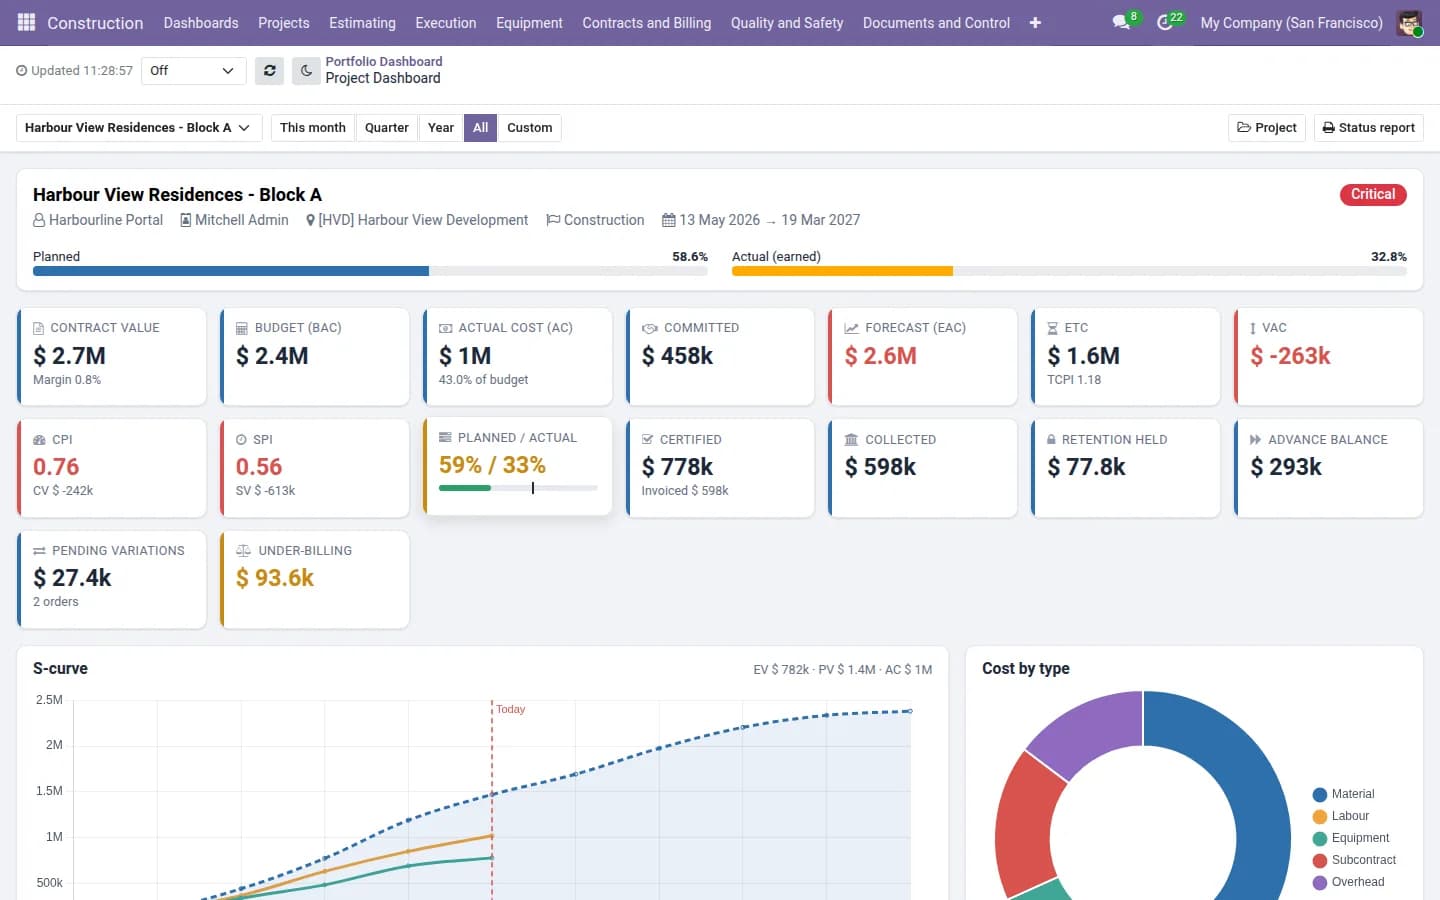Viewport: 1440px width, 900px height.
Task: Open the Contracts and Billing menu
Action: [x=647, y=22]
